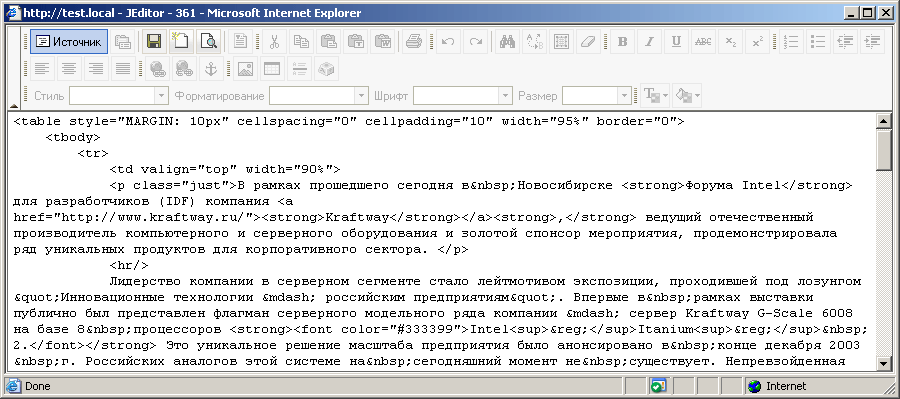Toggle Bold formatting

click(622, 42)
